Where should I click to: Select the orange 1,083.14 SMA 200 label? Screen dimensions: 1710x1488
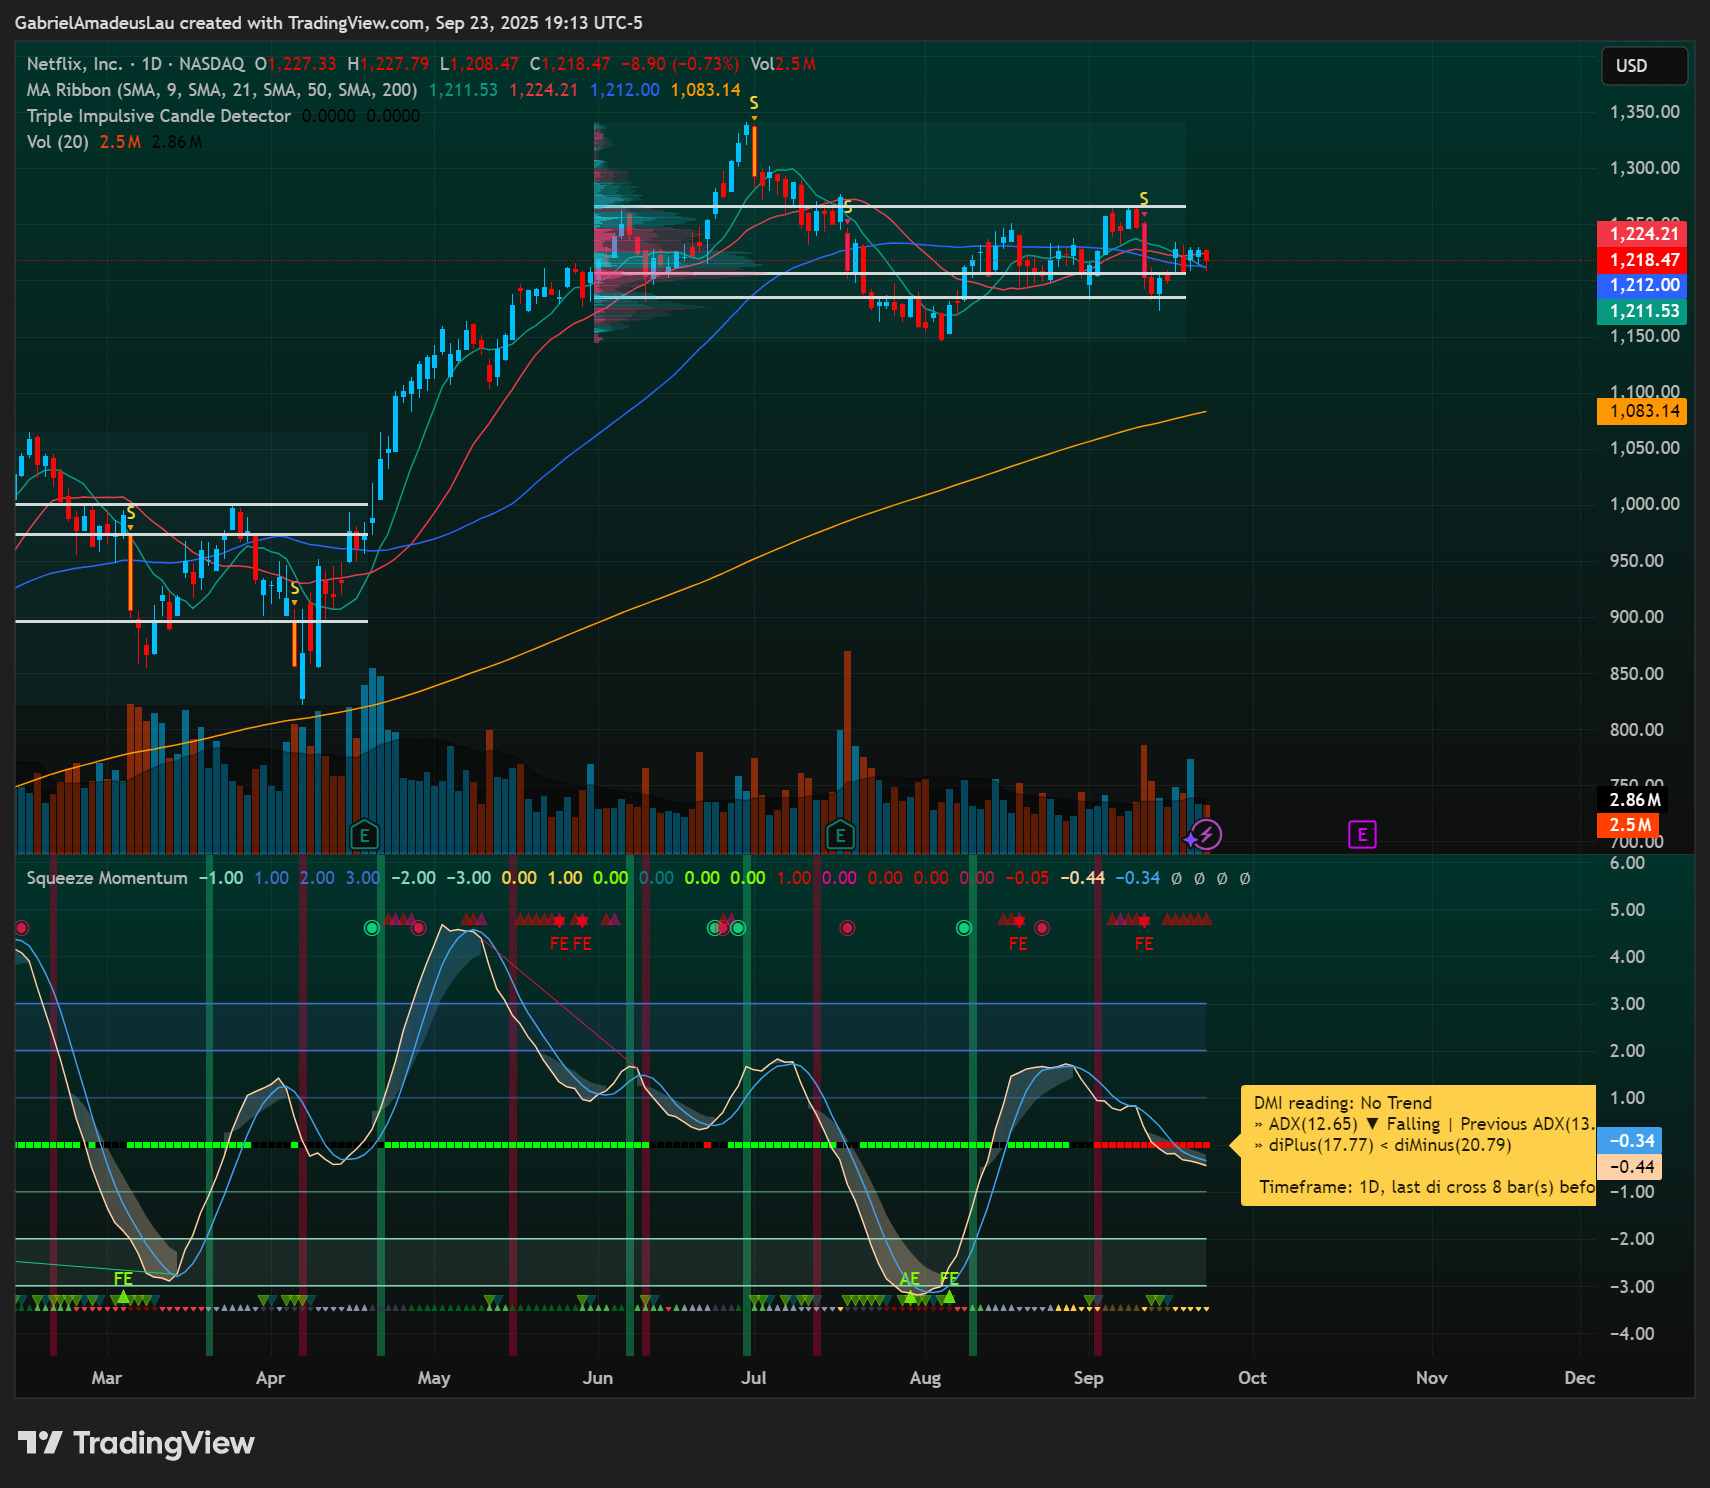(x=1642, y=411)
